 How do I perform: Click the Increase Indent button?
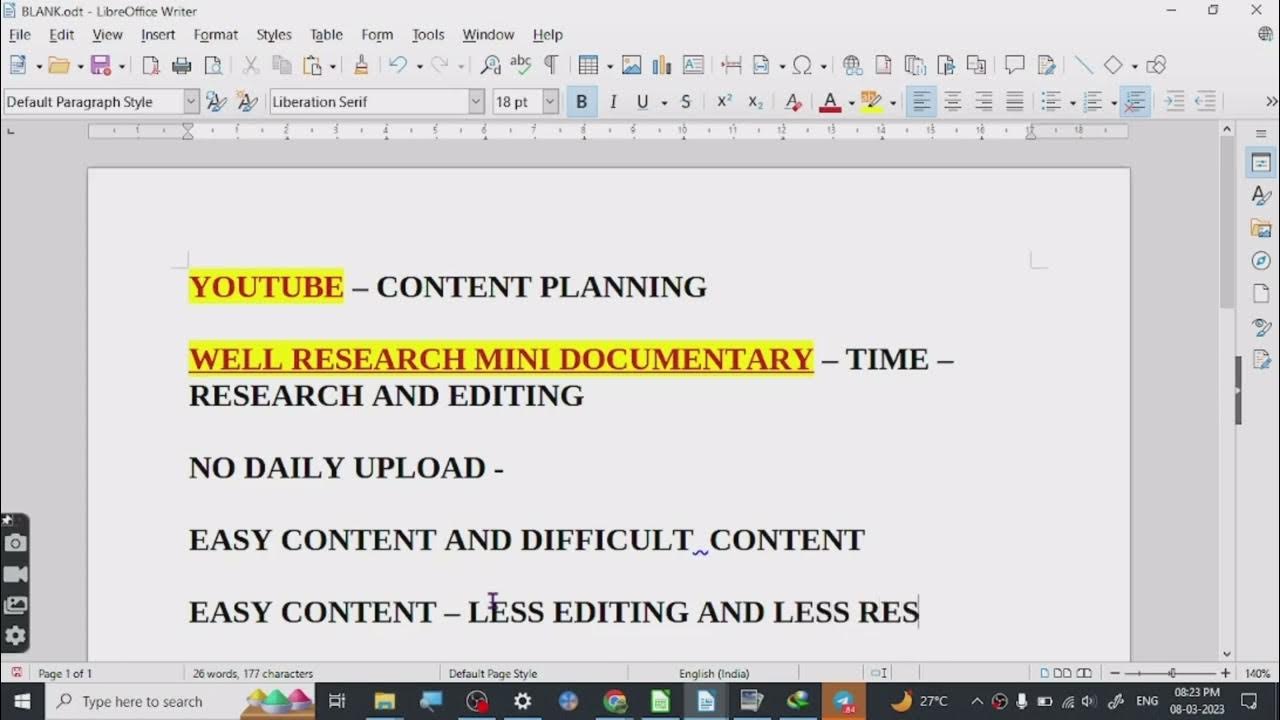point(1175,101)
